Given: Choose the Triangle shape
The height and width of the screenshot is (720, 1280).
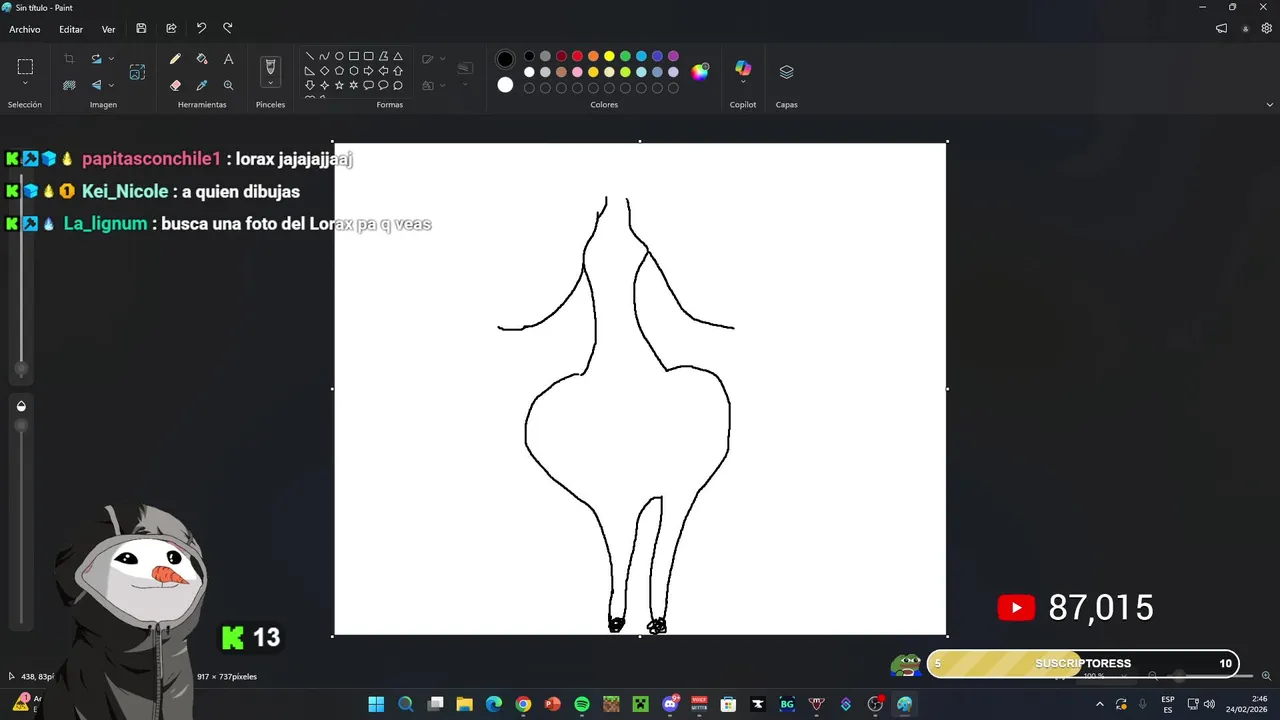Looking at the screenshot, I should coord(398,56).
